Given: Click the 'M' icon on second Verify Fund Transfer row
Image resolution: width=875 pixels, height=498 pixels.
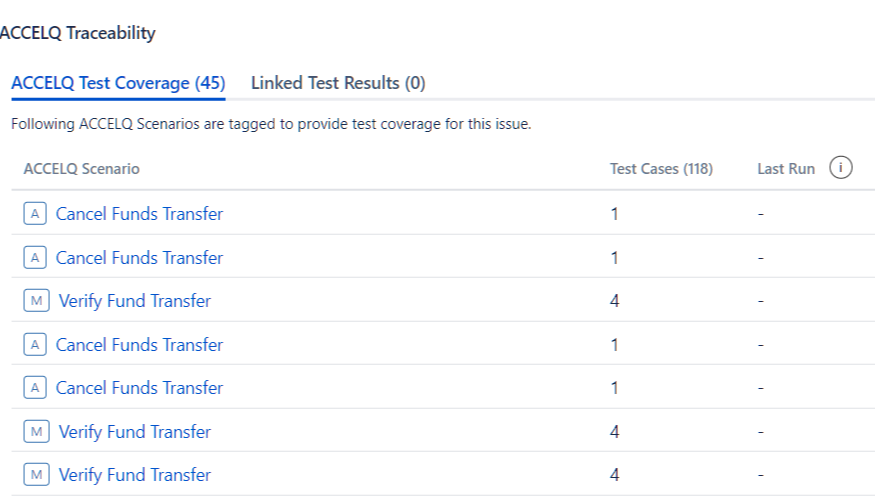Looking at the screenshot, I should (37, 432).
